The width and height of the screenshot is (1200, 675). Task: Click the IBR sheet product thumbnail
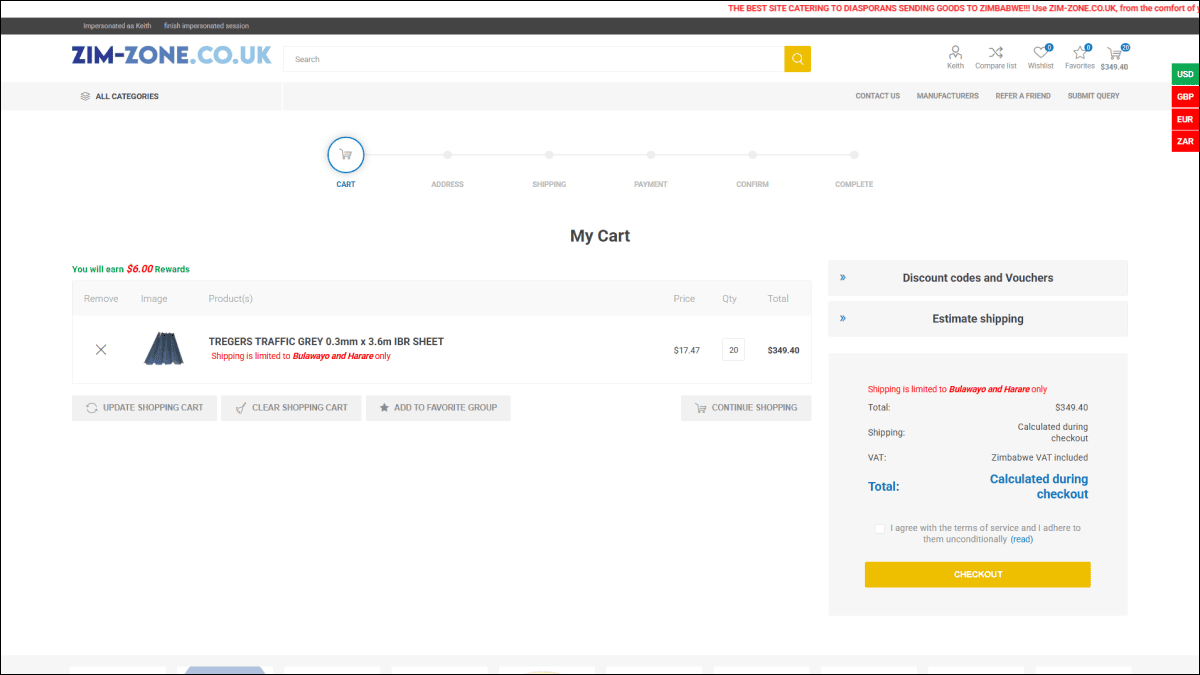point(164,349)
